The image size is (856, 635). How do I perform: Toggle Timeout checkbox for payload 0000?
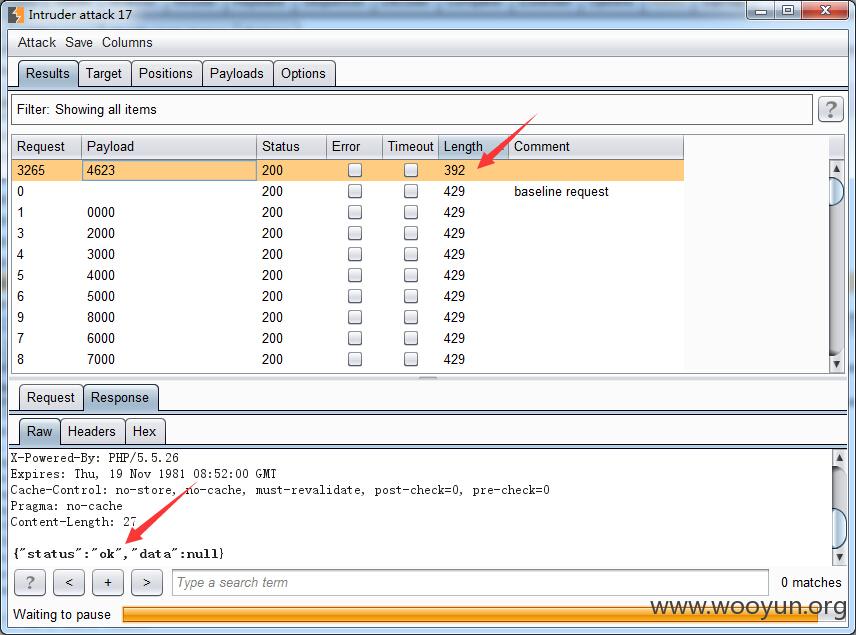click(x=411, y=212)
